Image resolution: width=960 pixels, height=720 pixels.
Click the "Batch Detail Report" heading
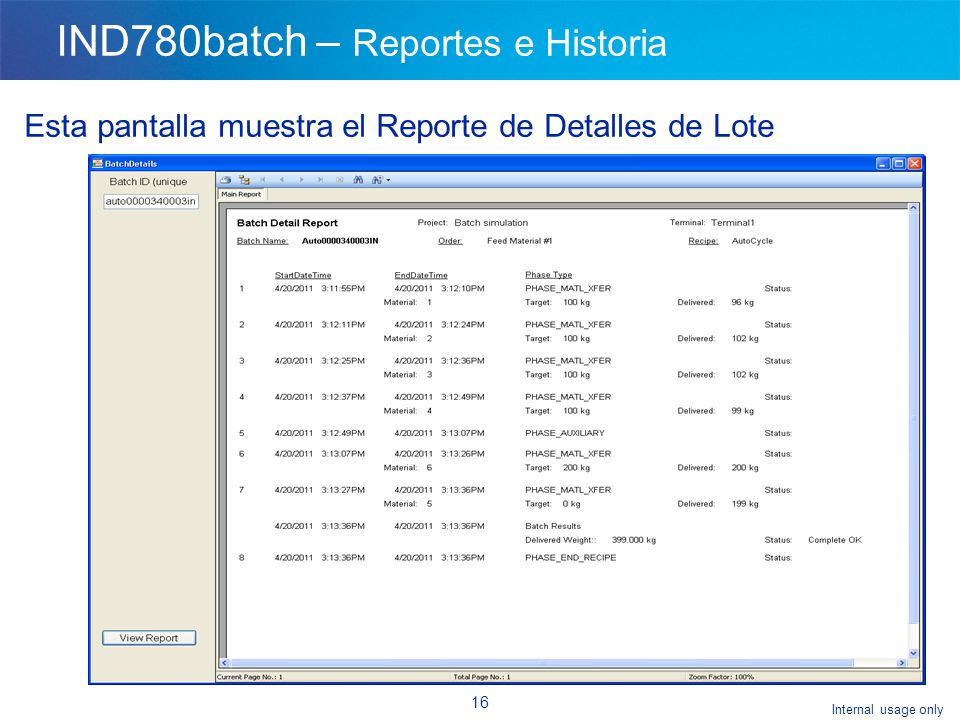(x=287, y=223)
